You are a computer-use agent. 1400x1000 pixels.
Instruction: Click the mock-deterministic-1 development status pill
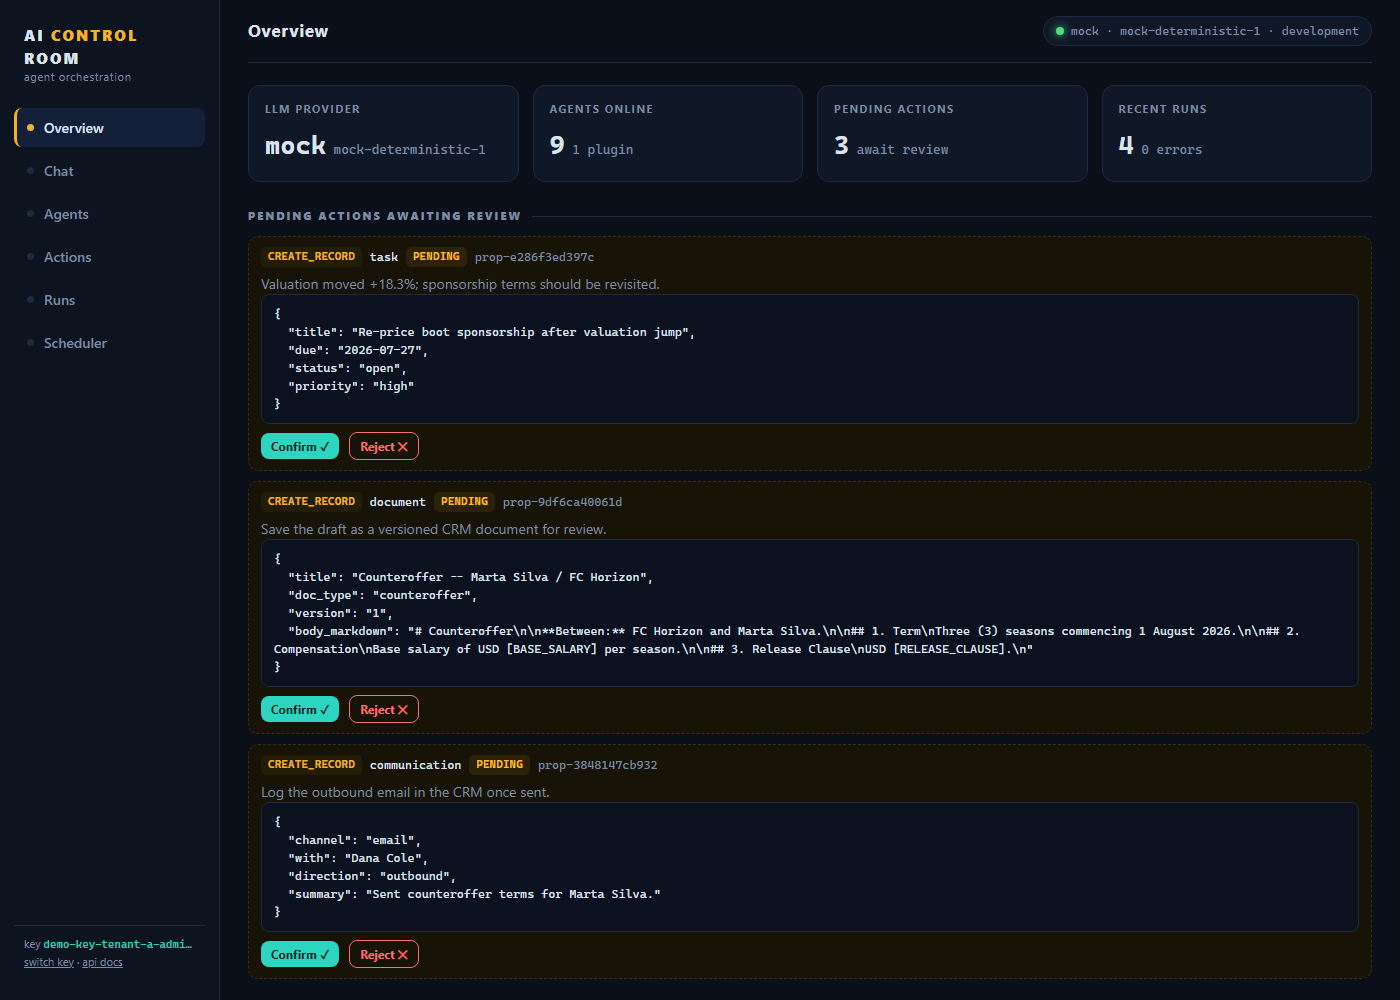click(1207, 31)
